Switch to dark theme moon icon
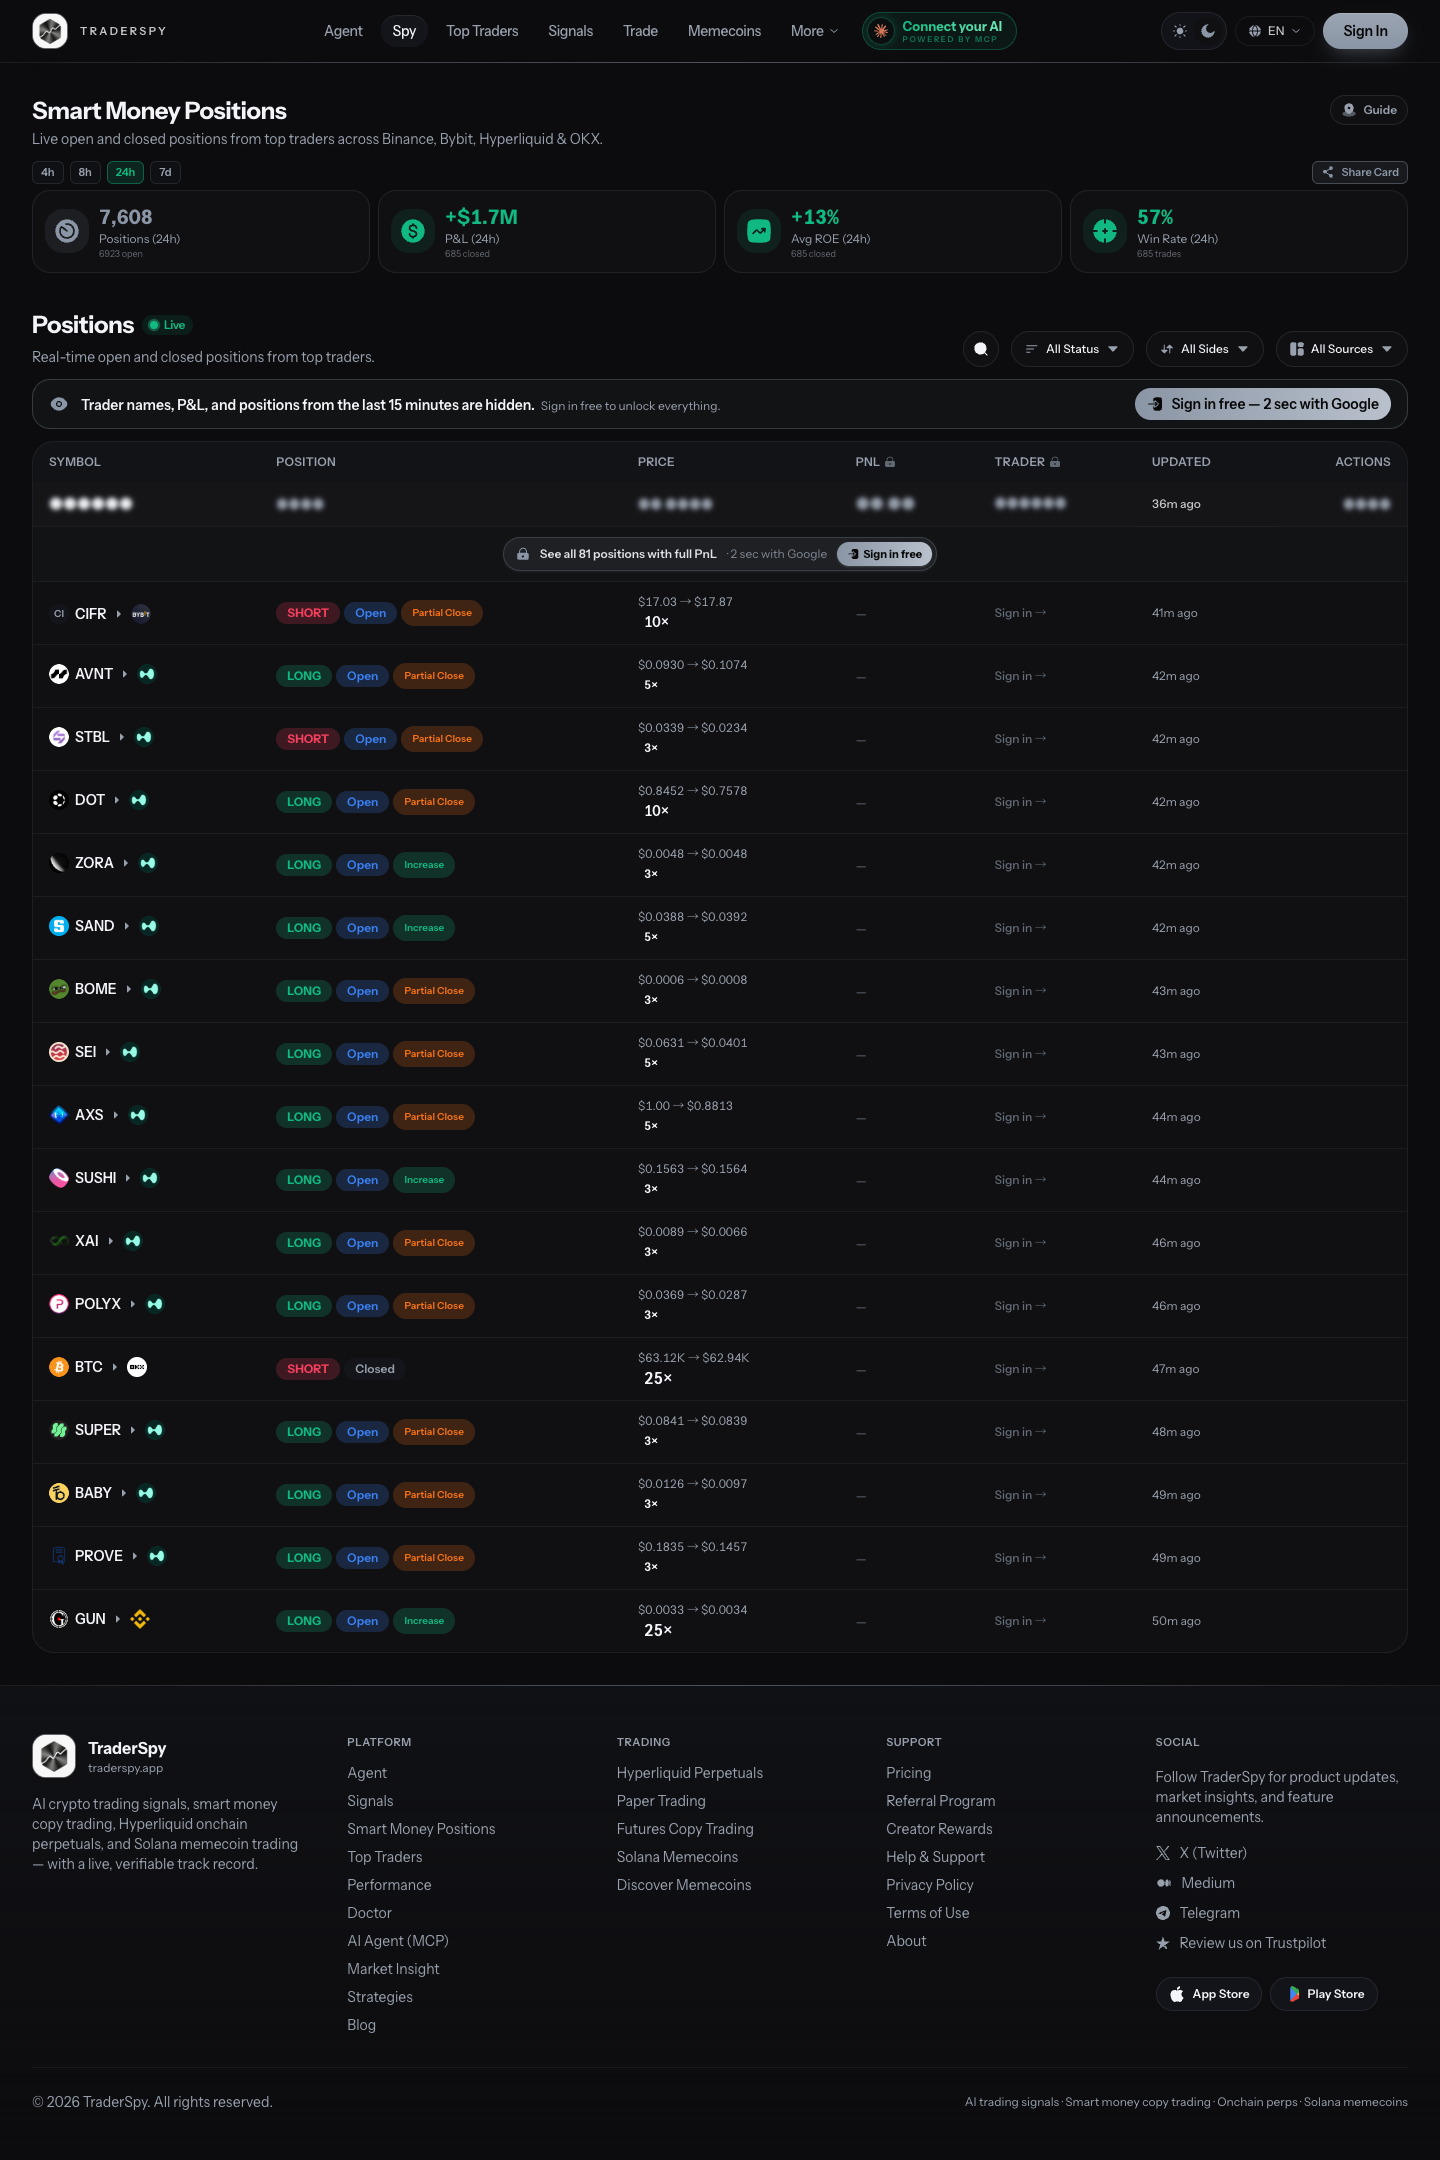 (x=1208, y=31)
